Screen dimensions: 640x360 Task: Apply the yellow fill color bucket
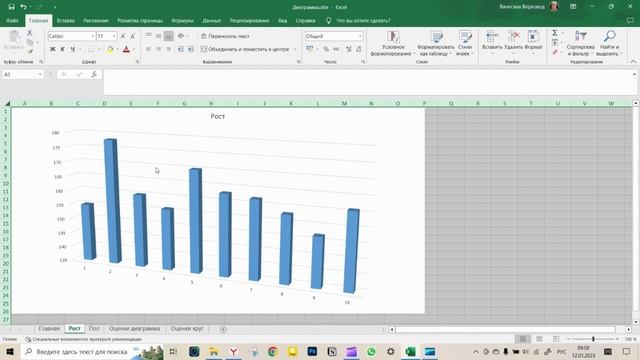pyautogui.click(x=110, y=49)
